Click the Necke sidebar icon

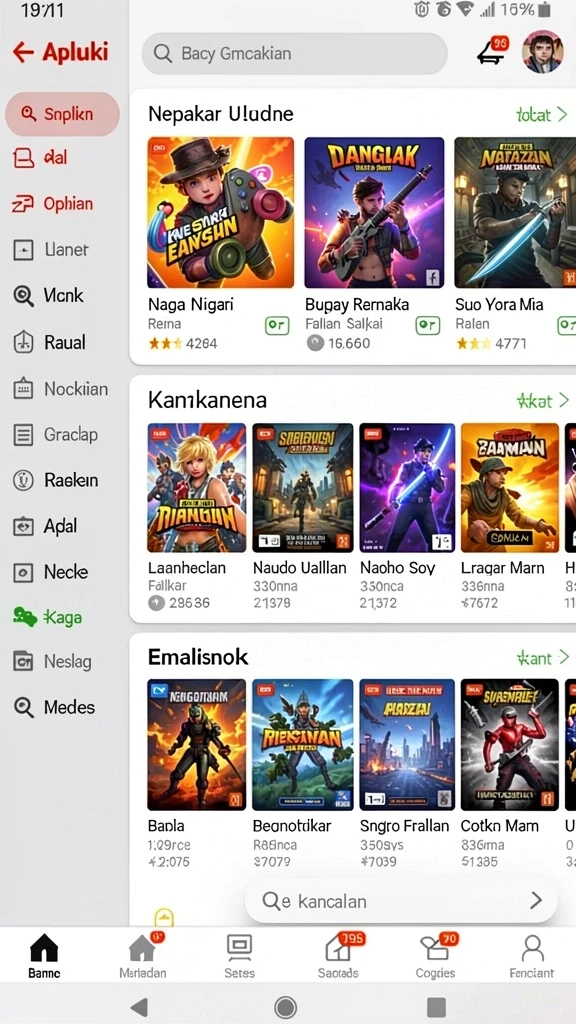click(x=23, y=572)
